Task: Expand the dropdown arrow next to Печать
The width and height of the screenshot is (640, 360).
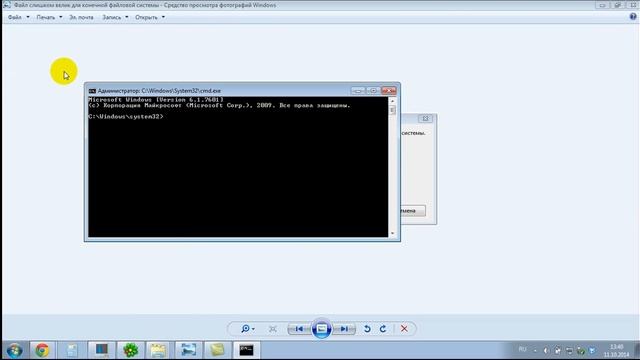Action: [x=60, y=17]
